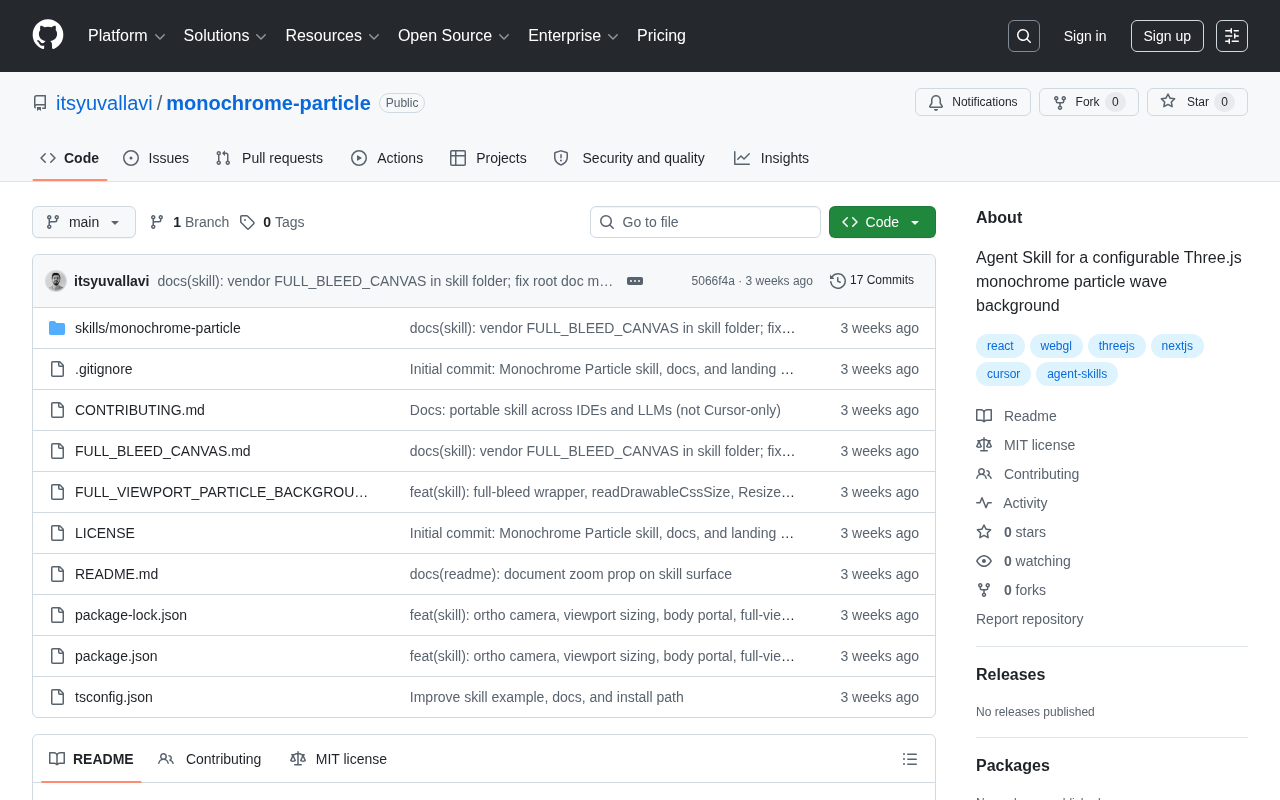Screen dimensions: 1280x800
Task: Click the webgl topic tag
Action: (1056, 346)
